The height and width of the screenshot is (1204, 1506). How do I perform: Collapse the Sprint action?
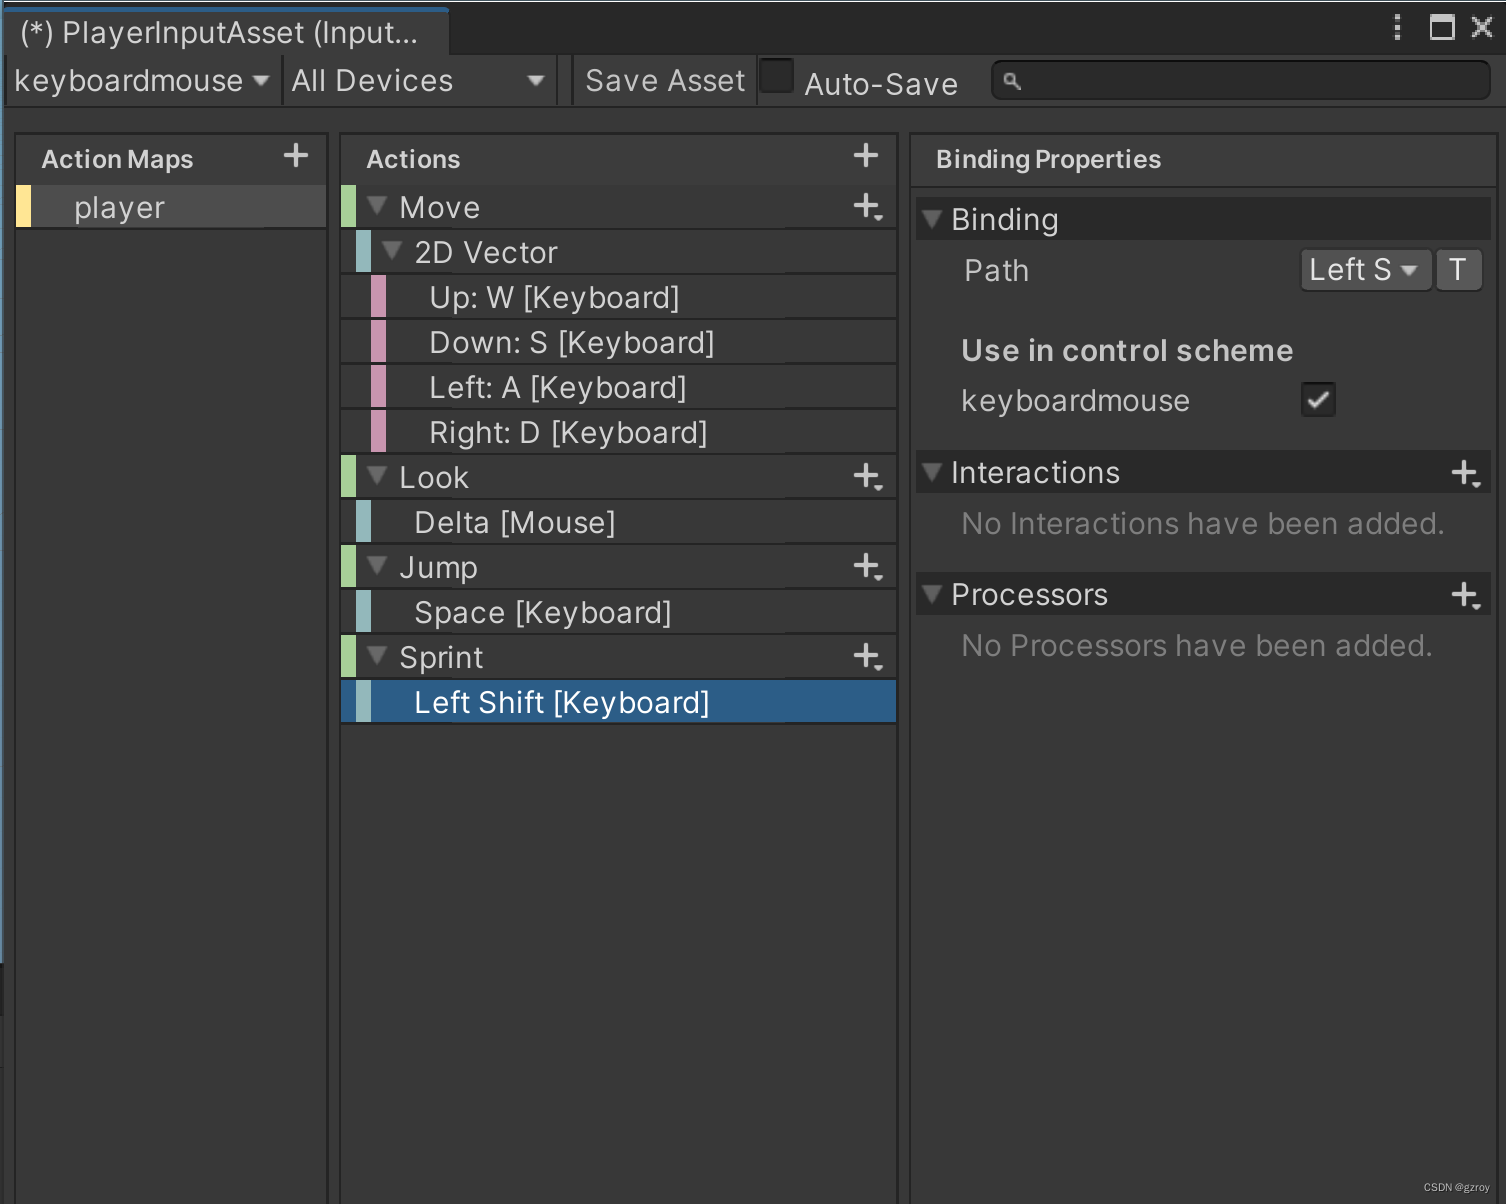[377, 655]
